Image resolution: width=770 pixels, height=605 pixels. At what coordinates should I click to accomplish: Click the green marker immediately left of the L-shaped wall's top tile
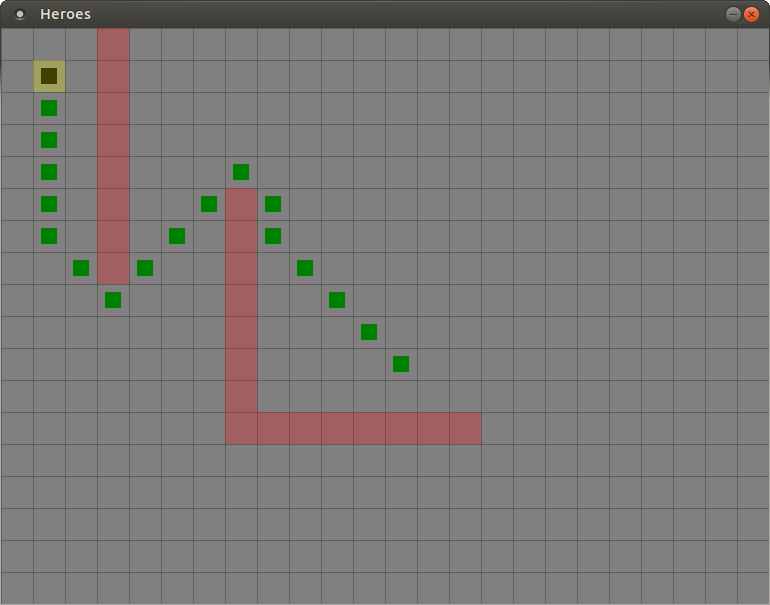click(x=209, y=204)
